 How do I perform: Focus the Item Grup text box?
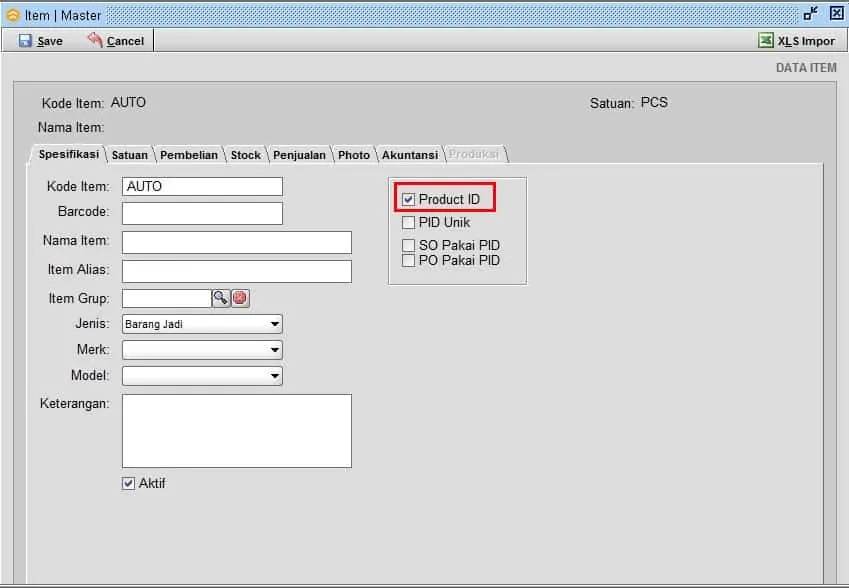pos(167,298)
